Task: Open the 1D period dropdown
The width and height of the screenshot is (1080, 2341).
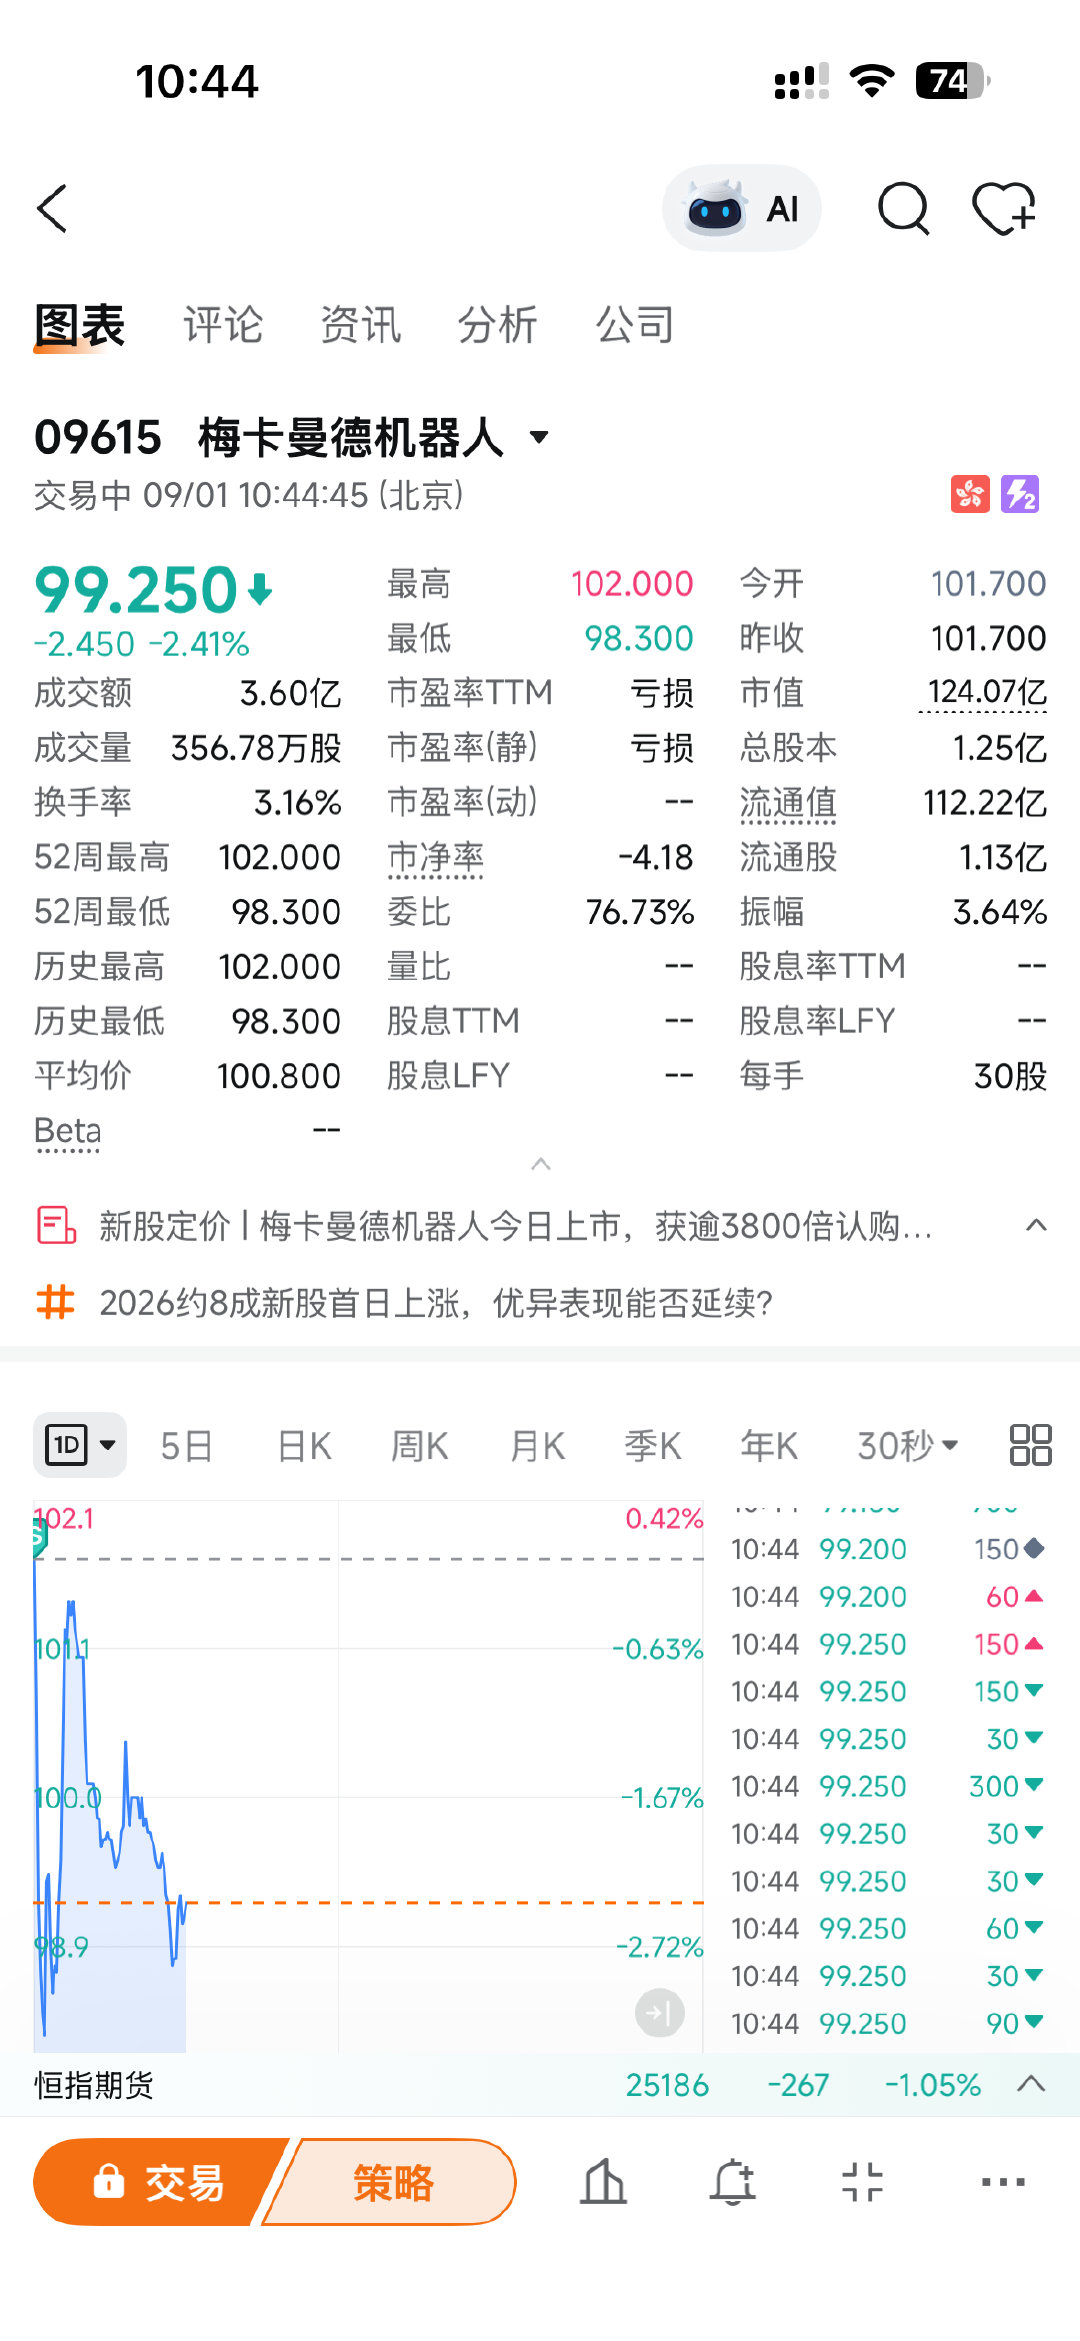Action: 80,1445
